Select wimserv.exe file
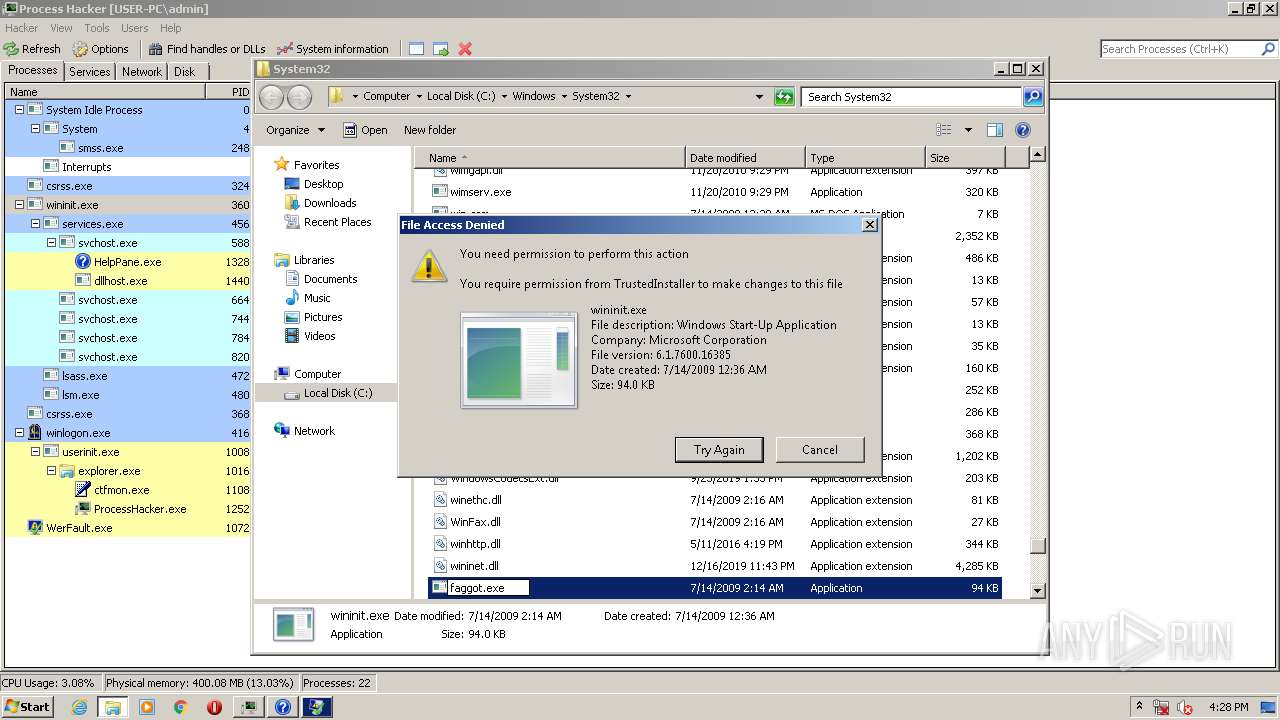The image size is (1280, 720). click(x=480, y=192)
